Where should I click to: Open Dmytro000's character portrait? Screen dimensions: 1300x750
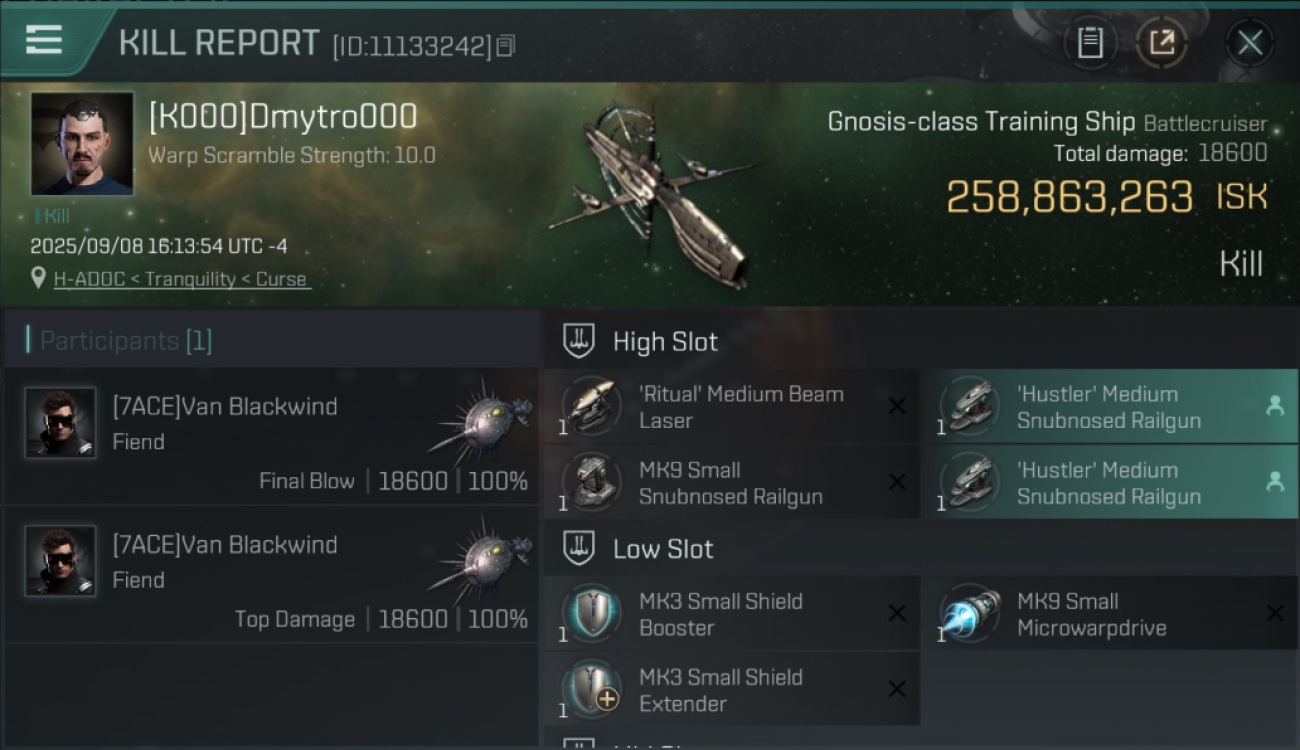click(x=82, y=144)
